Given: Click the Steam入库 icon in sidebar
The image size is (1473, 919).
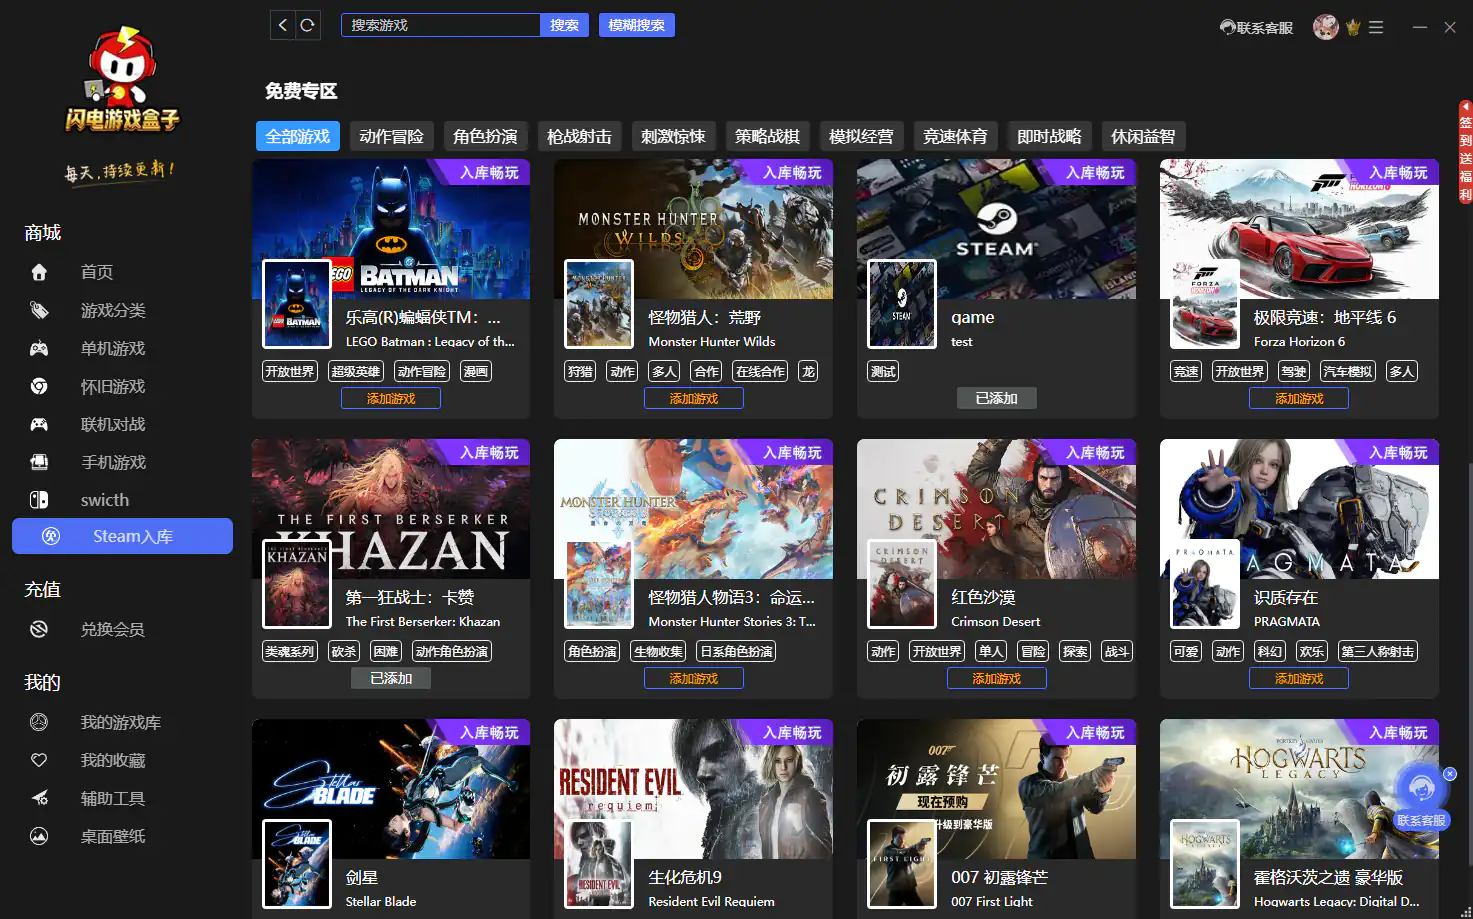Looking at the screenshot, I should tap(51, 536).
